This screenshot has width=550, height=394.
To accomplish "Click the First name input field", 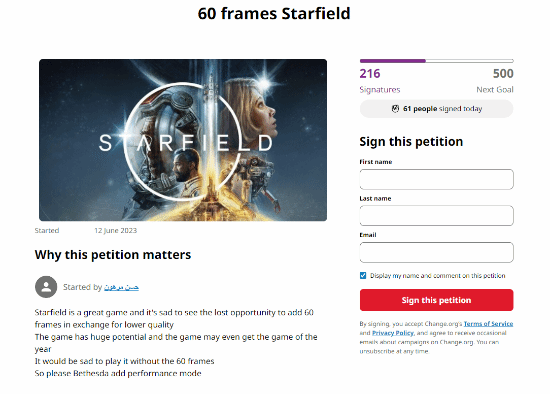I will [x=436, y=179].
